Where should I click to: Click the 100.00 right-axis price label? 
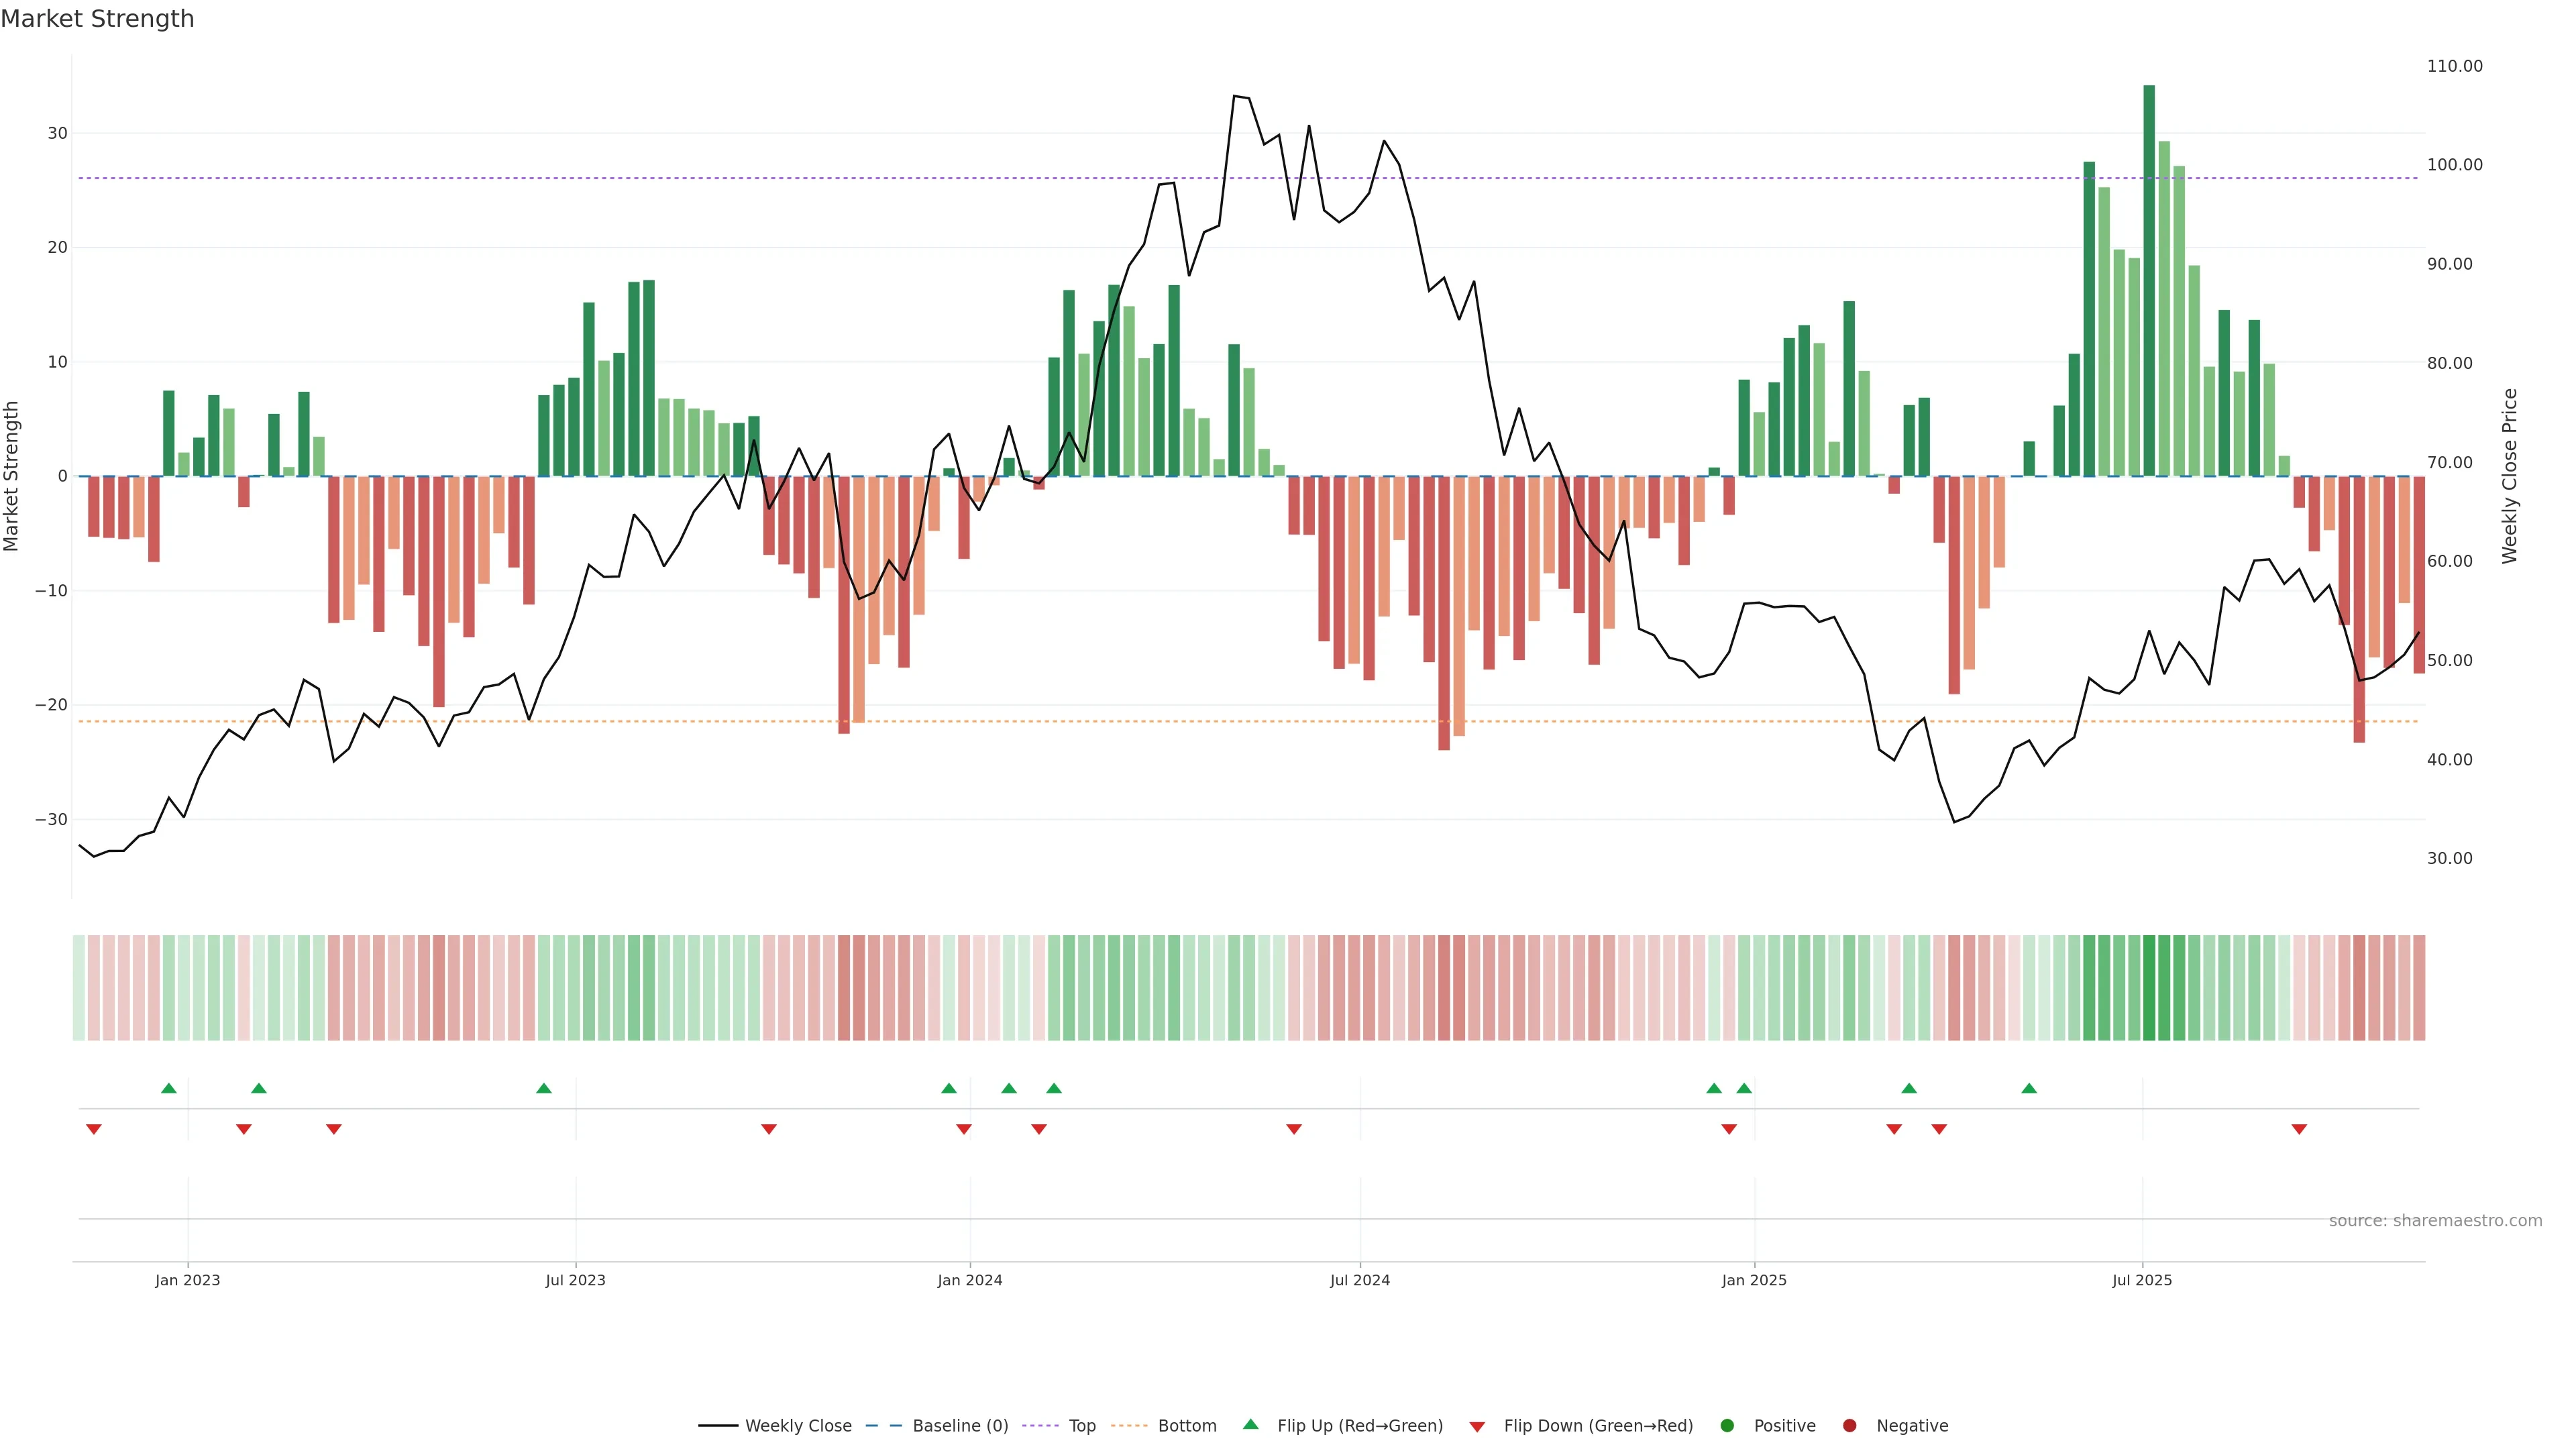point(2454,165)
